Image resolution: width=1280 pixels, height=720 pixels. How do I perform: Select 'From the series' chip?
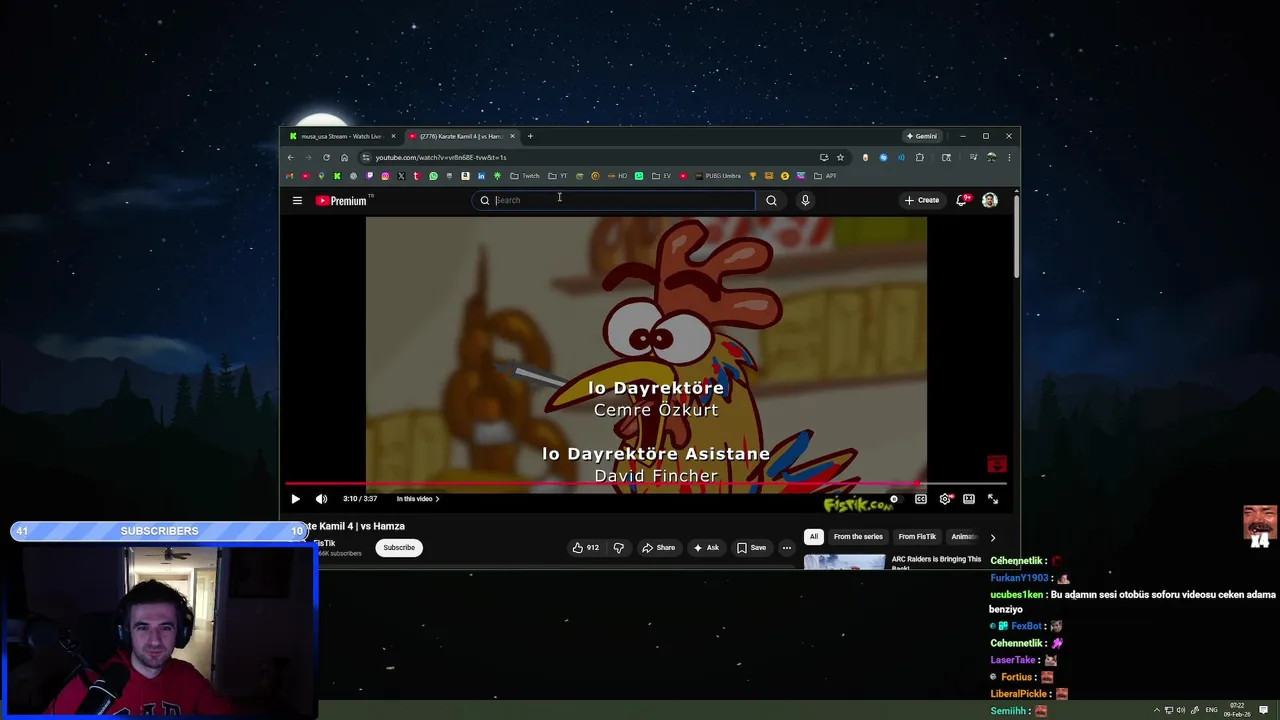(x=858, y=537)
